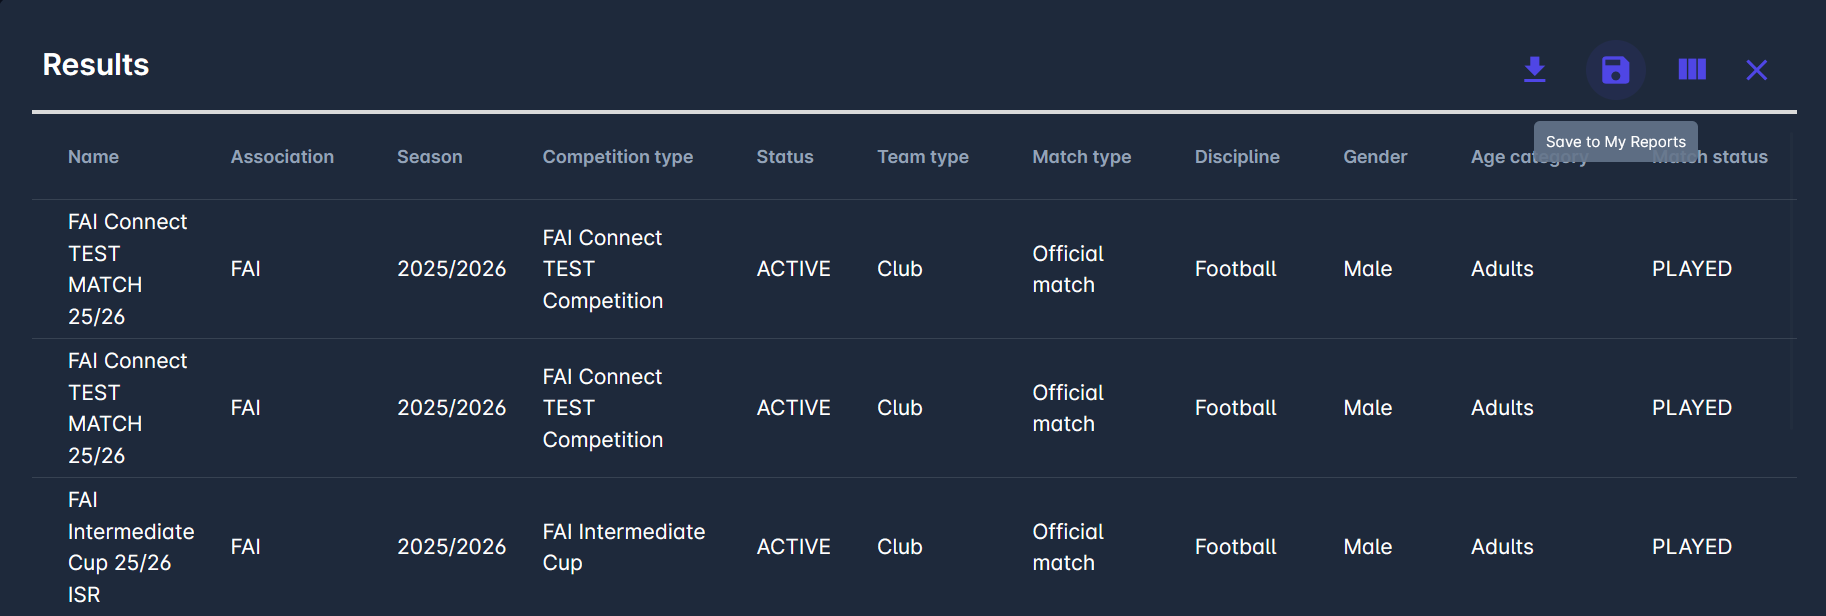
Task: Select the first FAI Connect TEST MATCH row
Action: (x=127, y=269)
